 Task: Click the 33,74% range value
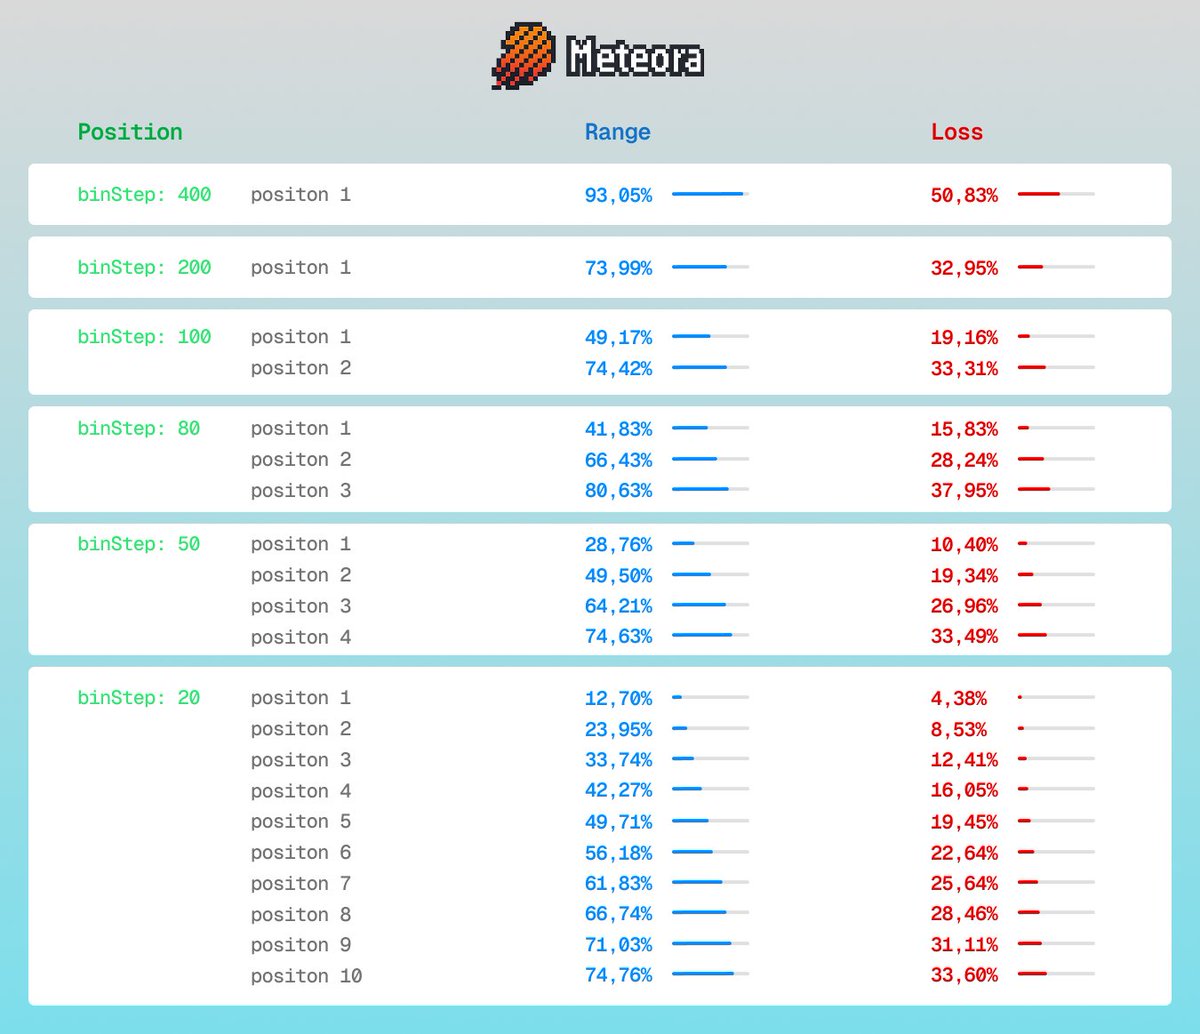click(x=618, y=760)
